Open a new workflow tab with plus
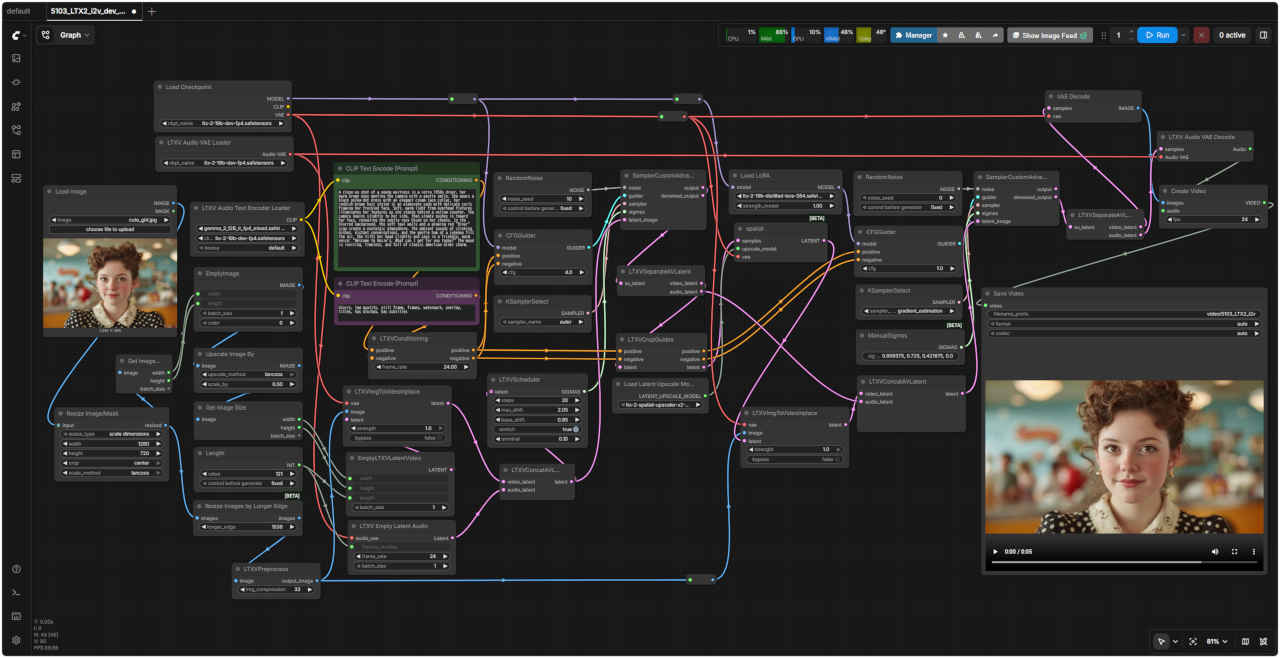1280x658 pixels. [152, 11]
